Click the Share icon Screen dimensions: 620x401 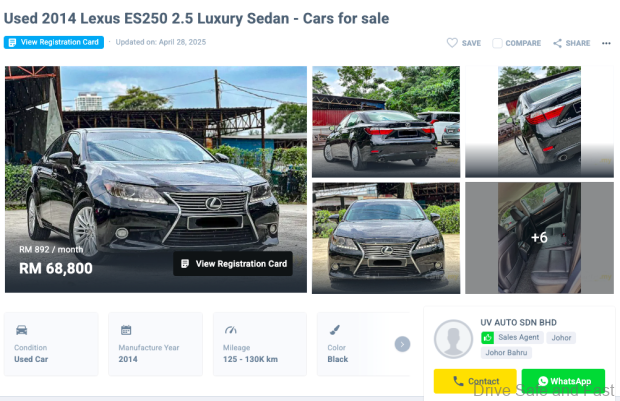[x=559, y=43]
